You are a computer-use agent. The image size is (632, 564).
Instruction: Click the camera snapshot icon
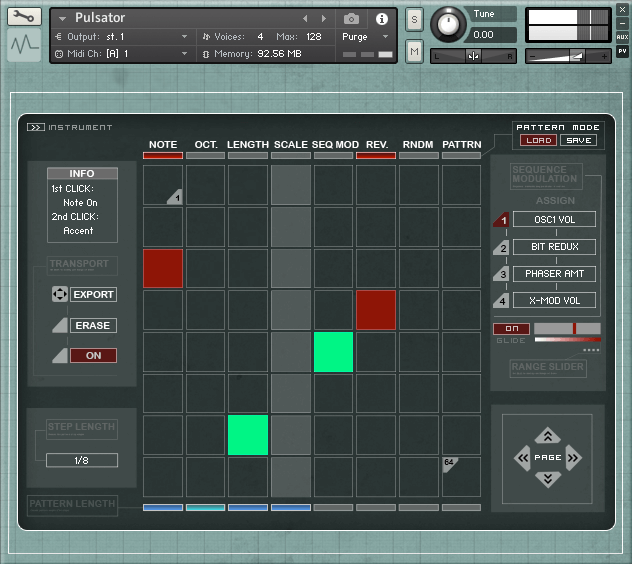351,18
